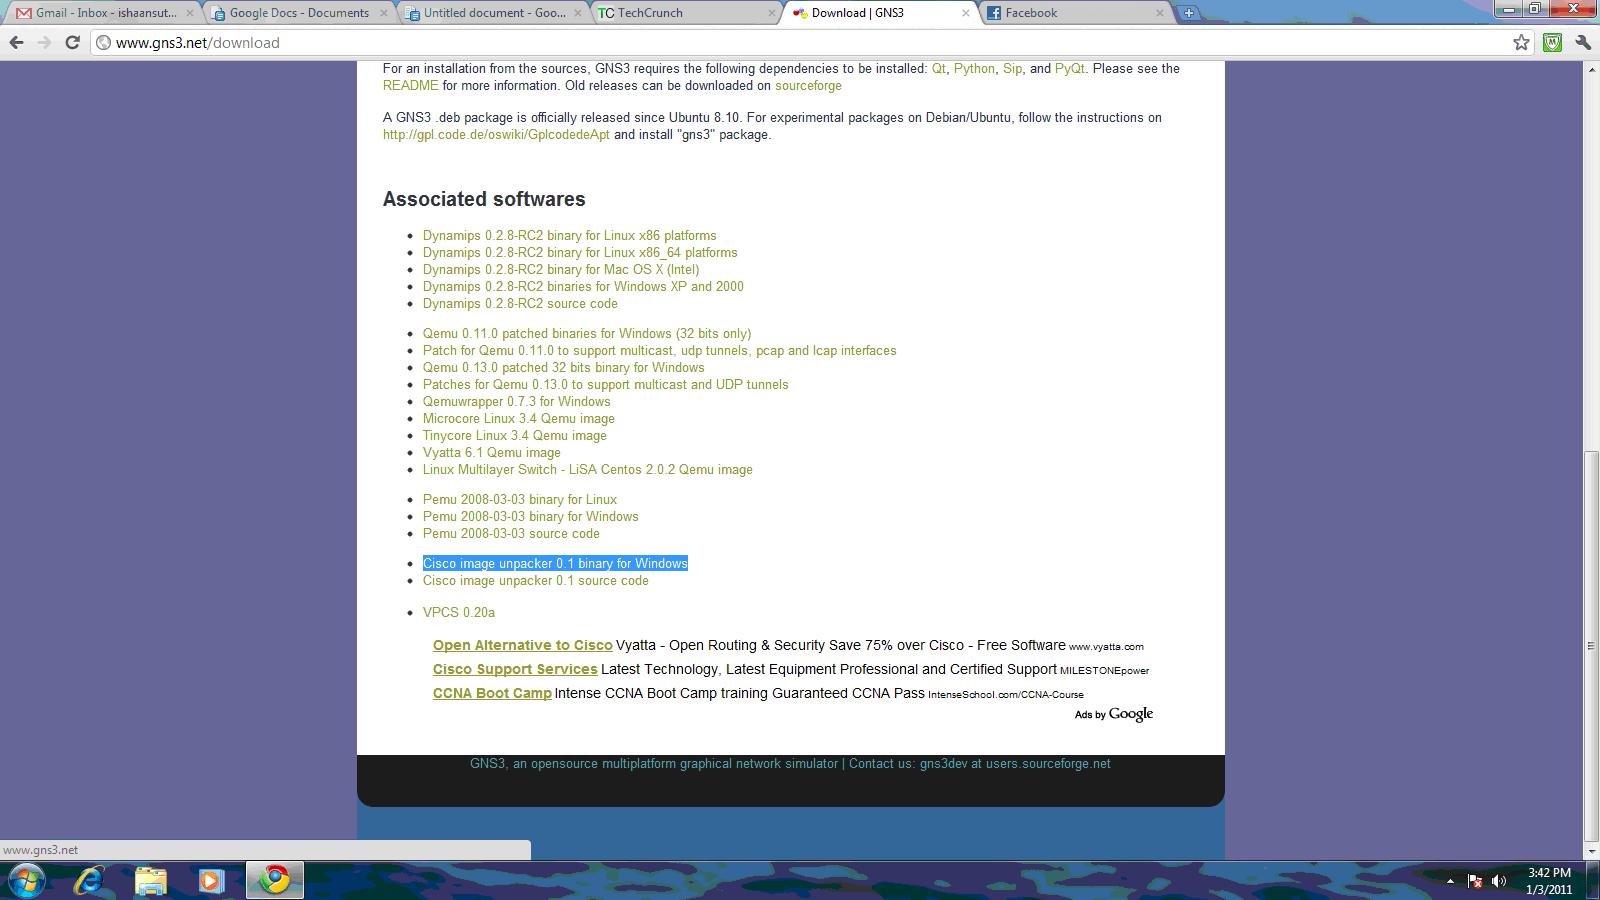
Task: Download Linux Multilayer Switch LiSA Centos image
Action: pyautogui.click(x=587, y=470)
